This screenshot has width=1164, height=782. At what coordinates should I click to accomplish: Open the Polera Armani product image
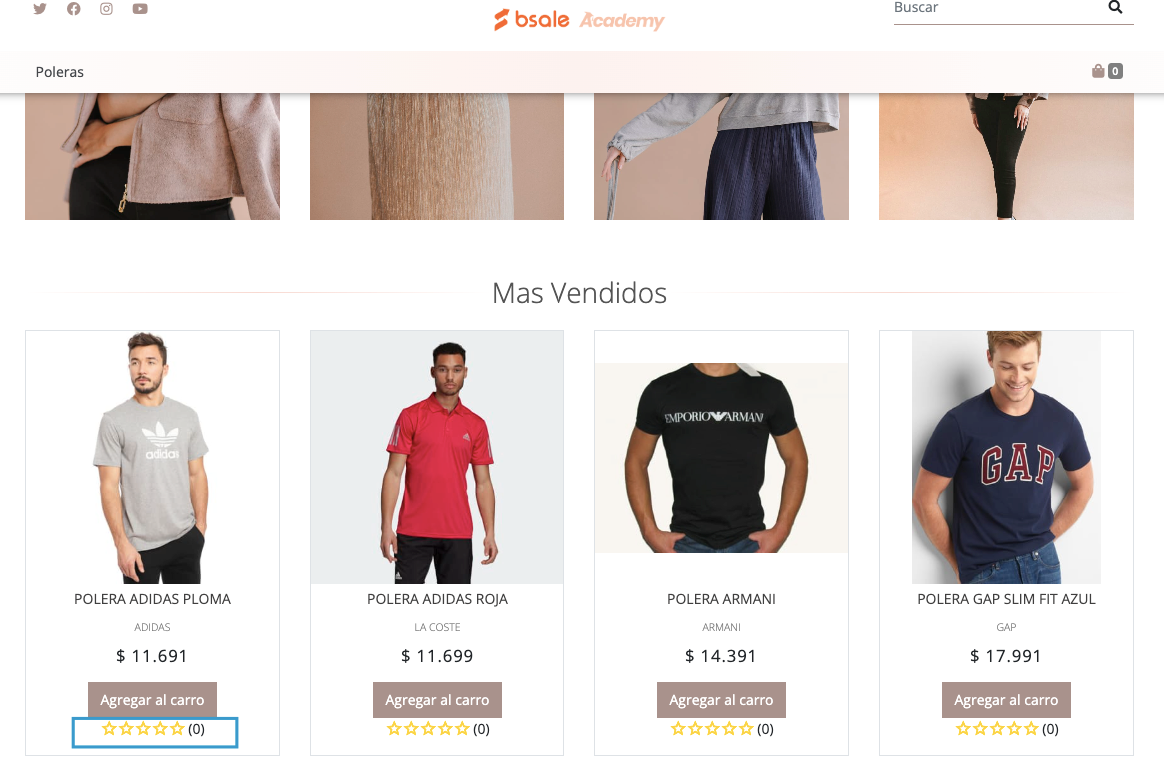(x=721, y=457)
